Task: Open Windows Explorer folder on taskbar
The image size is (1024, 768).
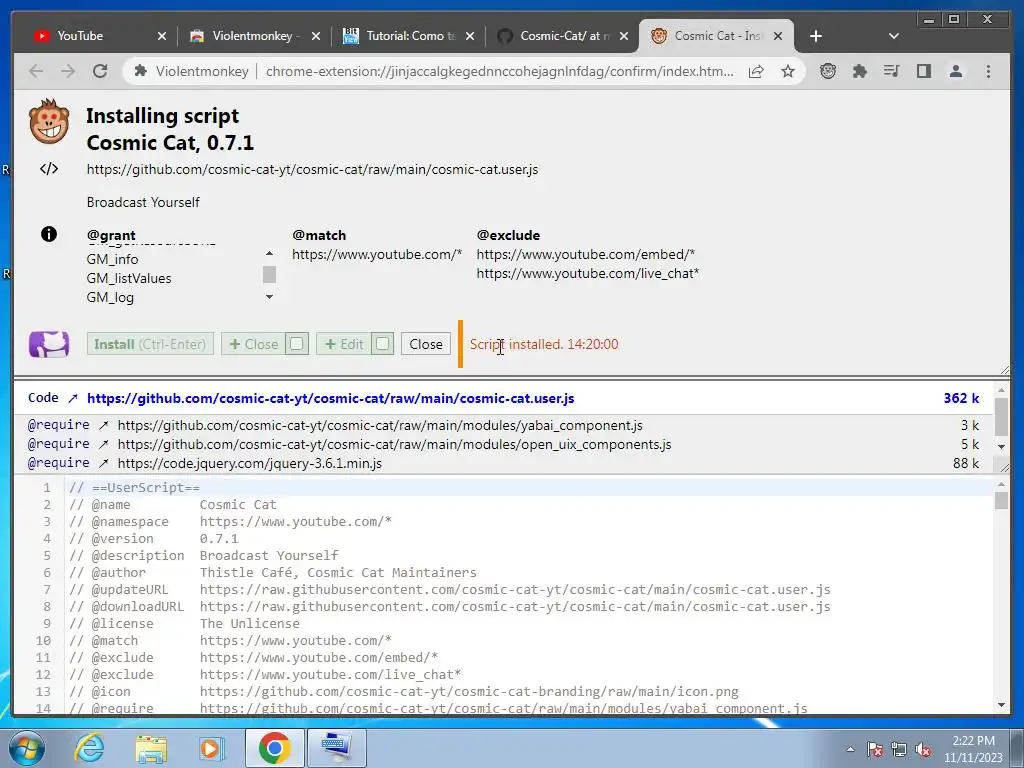Action: pyautogui.click(x=151, y=748)
